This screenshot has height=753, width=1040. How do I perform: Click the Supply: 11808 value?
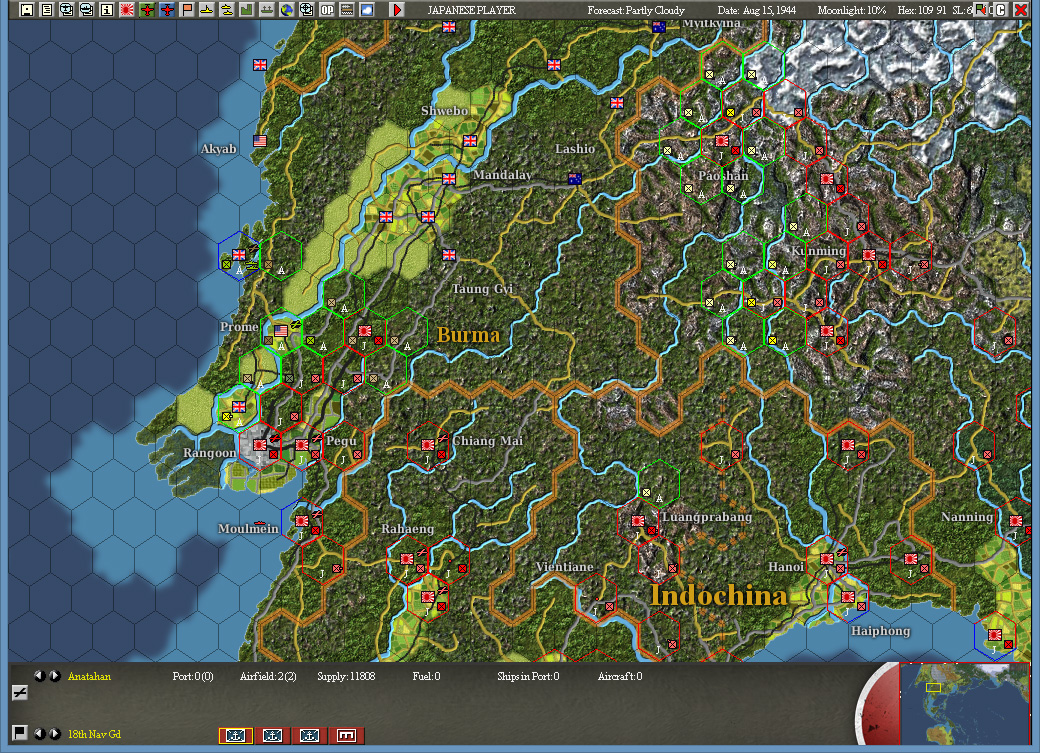pyautogui.click(x=346, y=676)
